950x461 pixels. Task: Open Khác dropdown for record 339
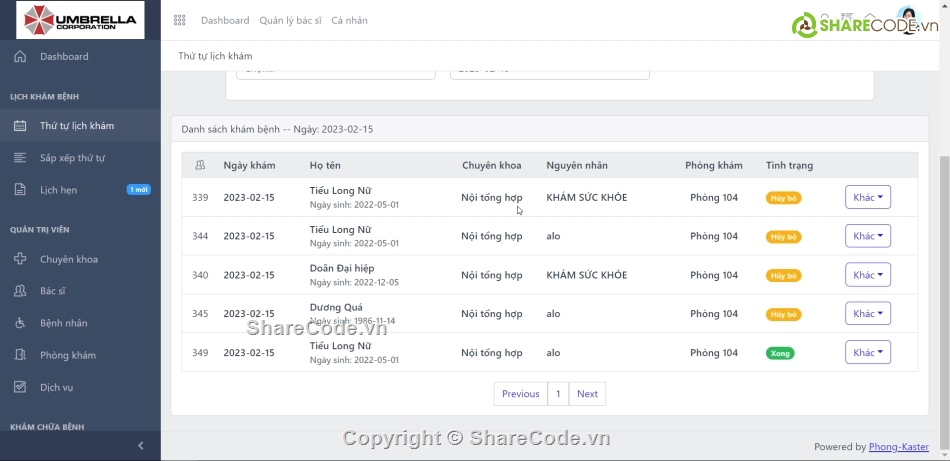867,198
